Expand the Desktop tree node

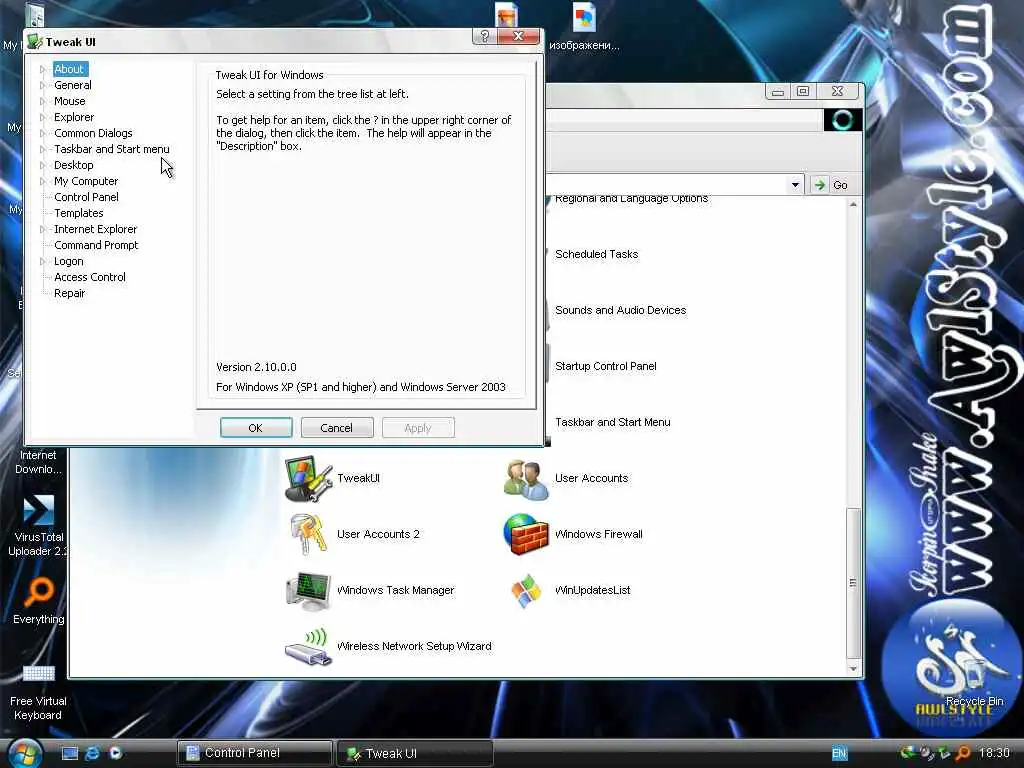coord(42,165)
